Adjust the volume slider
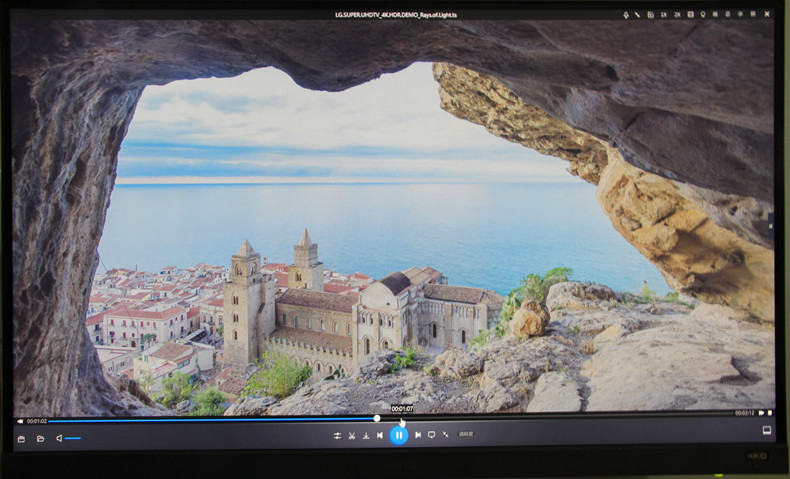 click(73, 438)
